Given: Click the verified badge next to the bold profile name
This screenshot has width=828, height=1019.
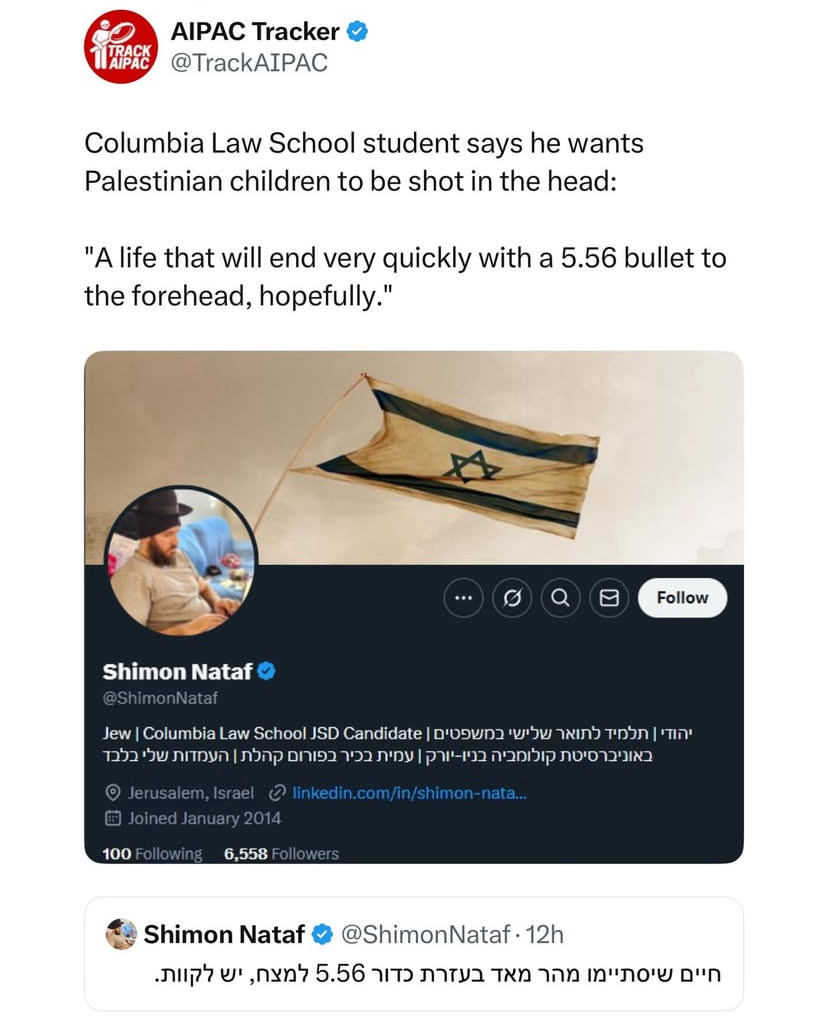Looking at the screenshot, I should coord(267,671).
